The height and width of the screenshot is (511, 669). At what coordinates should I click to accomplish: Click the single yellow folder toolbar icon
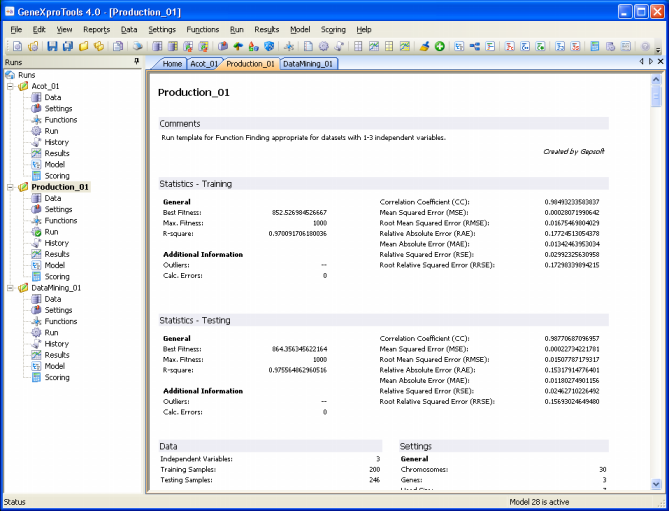[84, 46]
